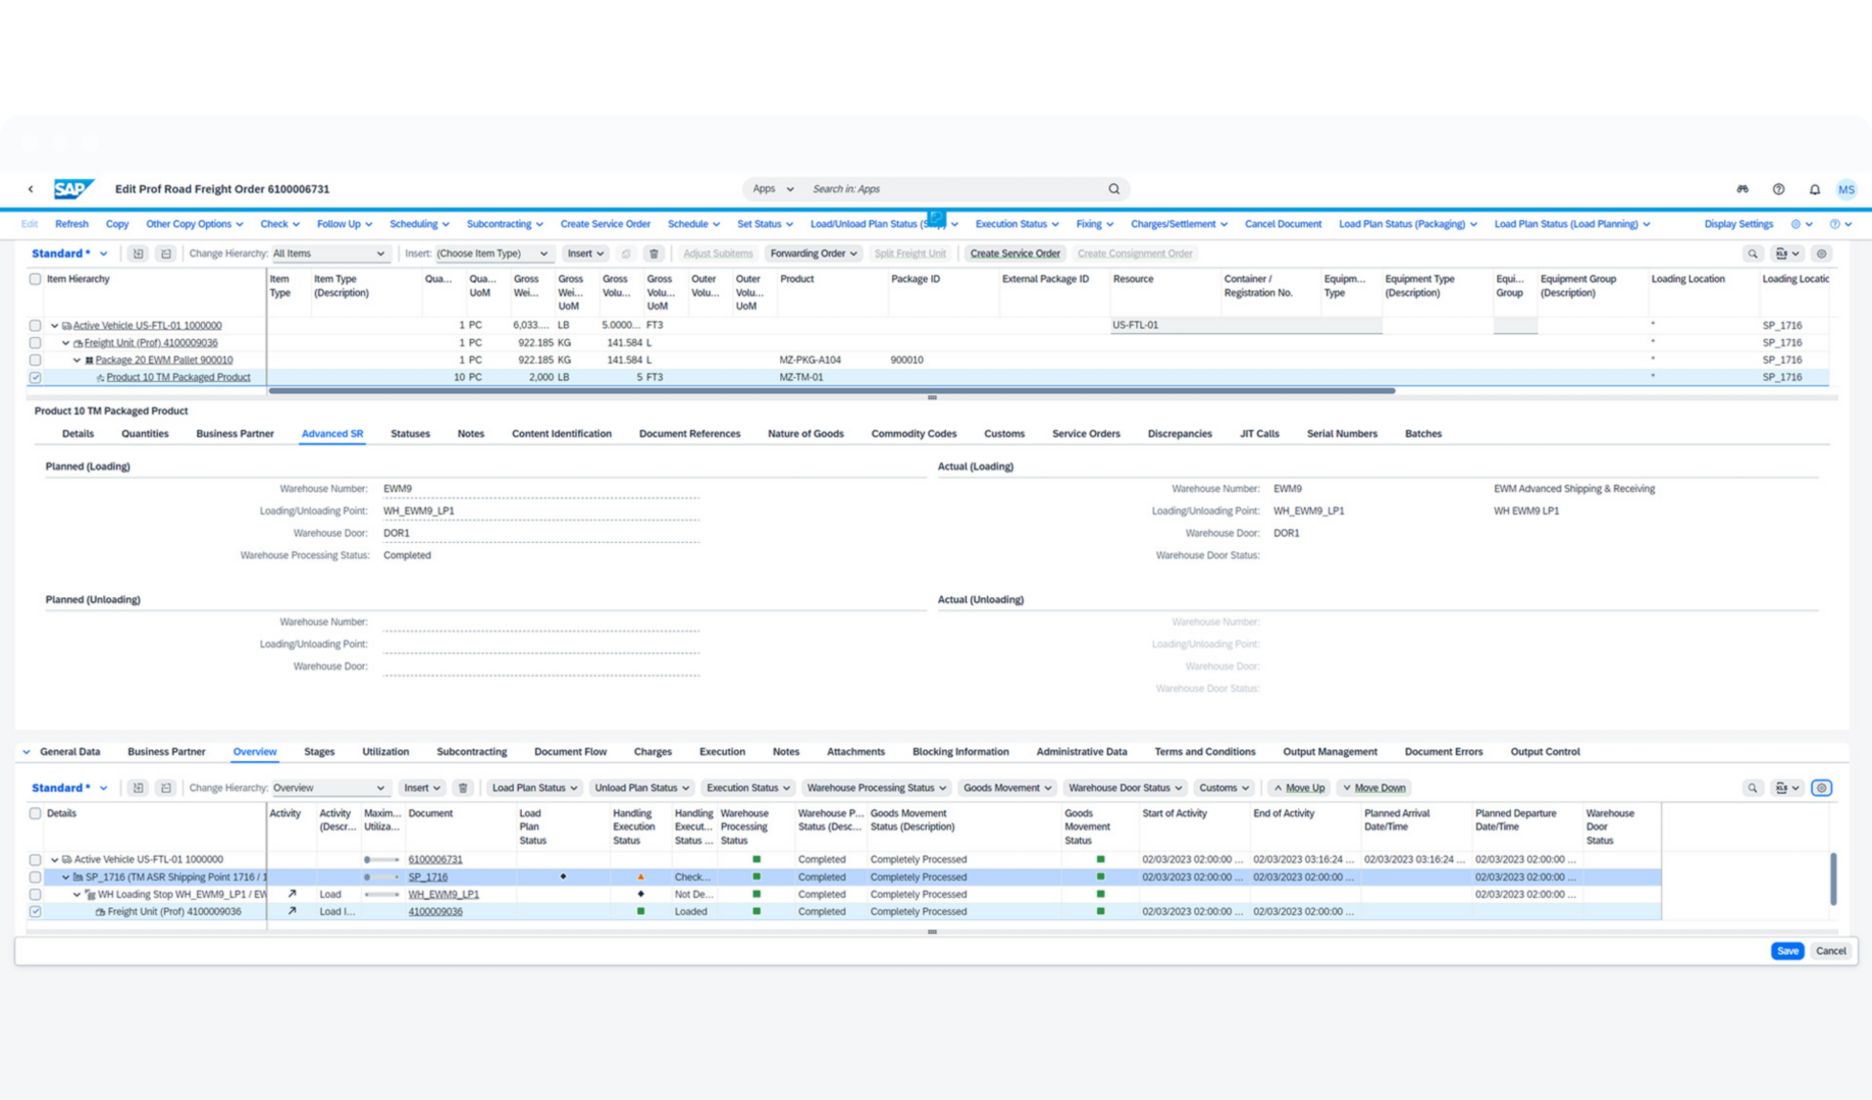This screenshot has height=1100, width=1872.
Task: Check the Active Vehicle US-FTL-01 row checkbox in item hierarchy
Action: 35,326
